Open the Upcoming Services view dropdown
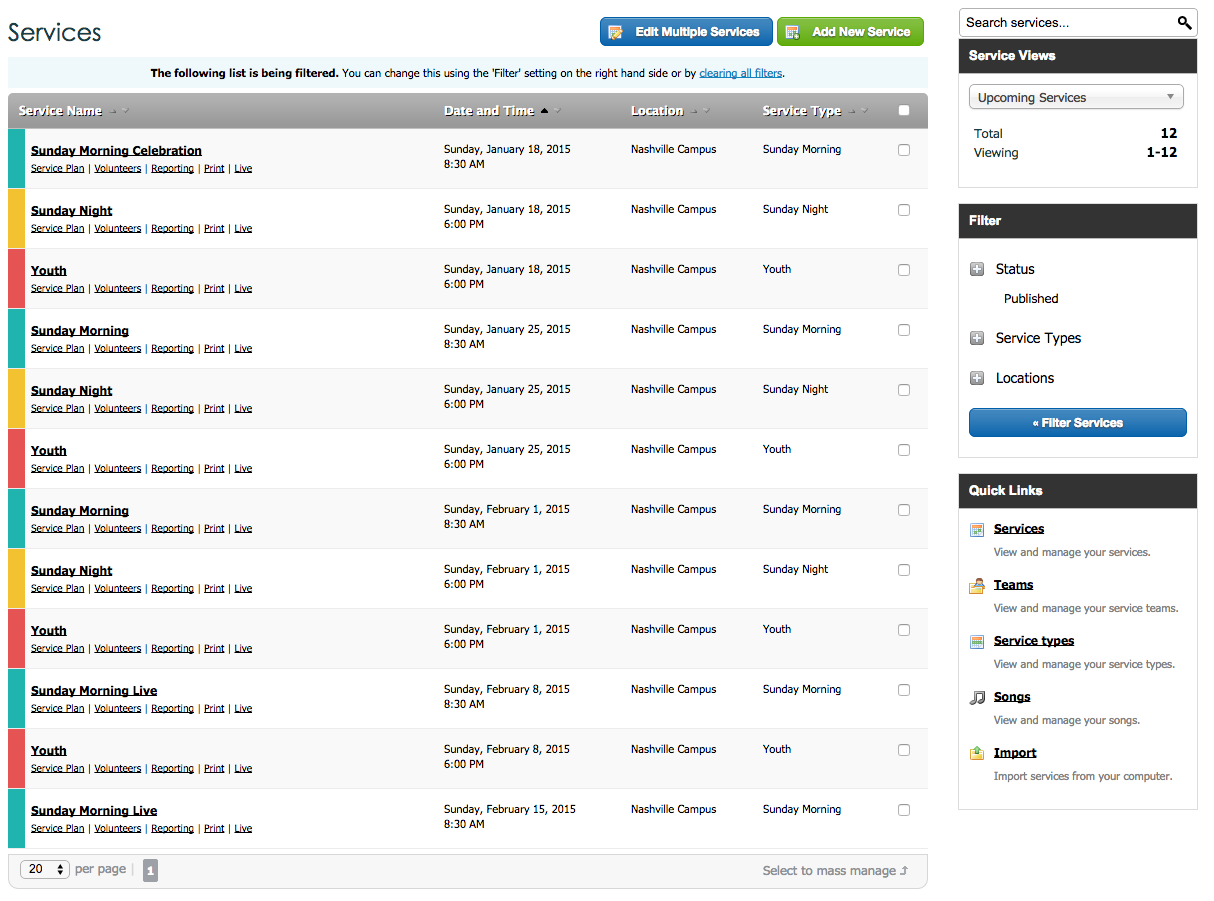This screenshot has width=1214, height=901. [x=1076, y=98]
